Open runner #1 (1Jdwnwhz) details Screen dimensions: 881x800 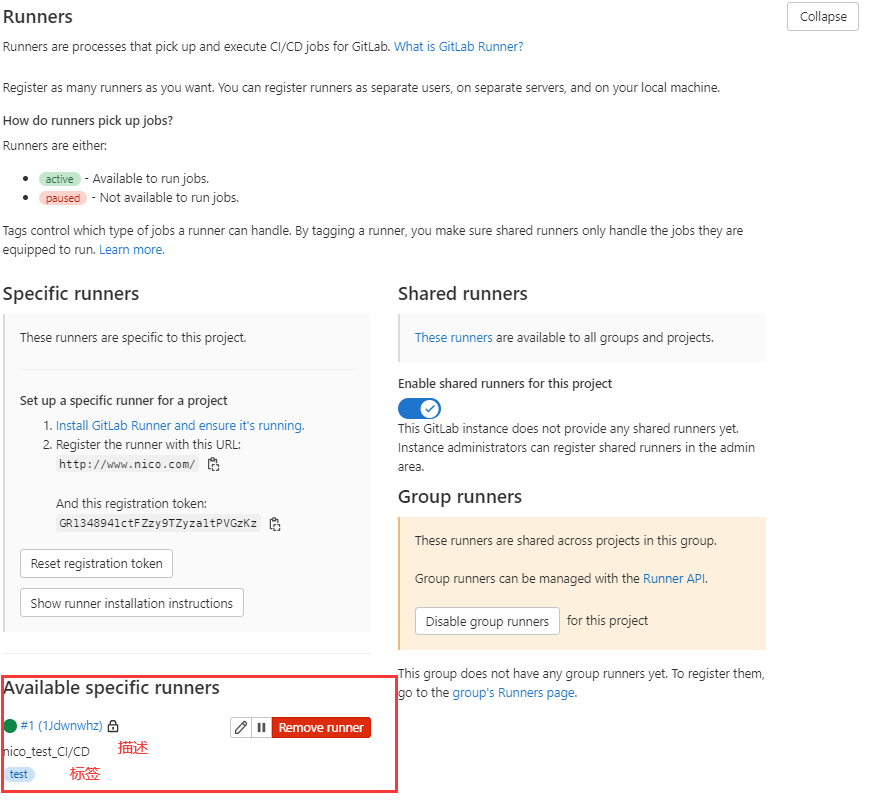(x=61, y=726)
